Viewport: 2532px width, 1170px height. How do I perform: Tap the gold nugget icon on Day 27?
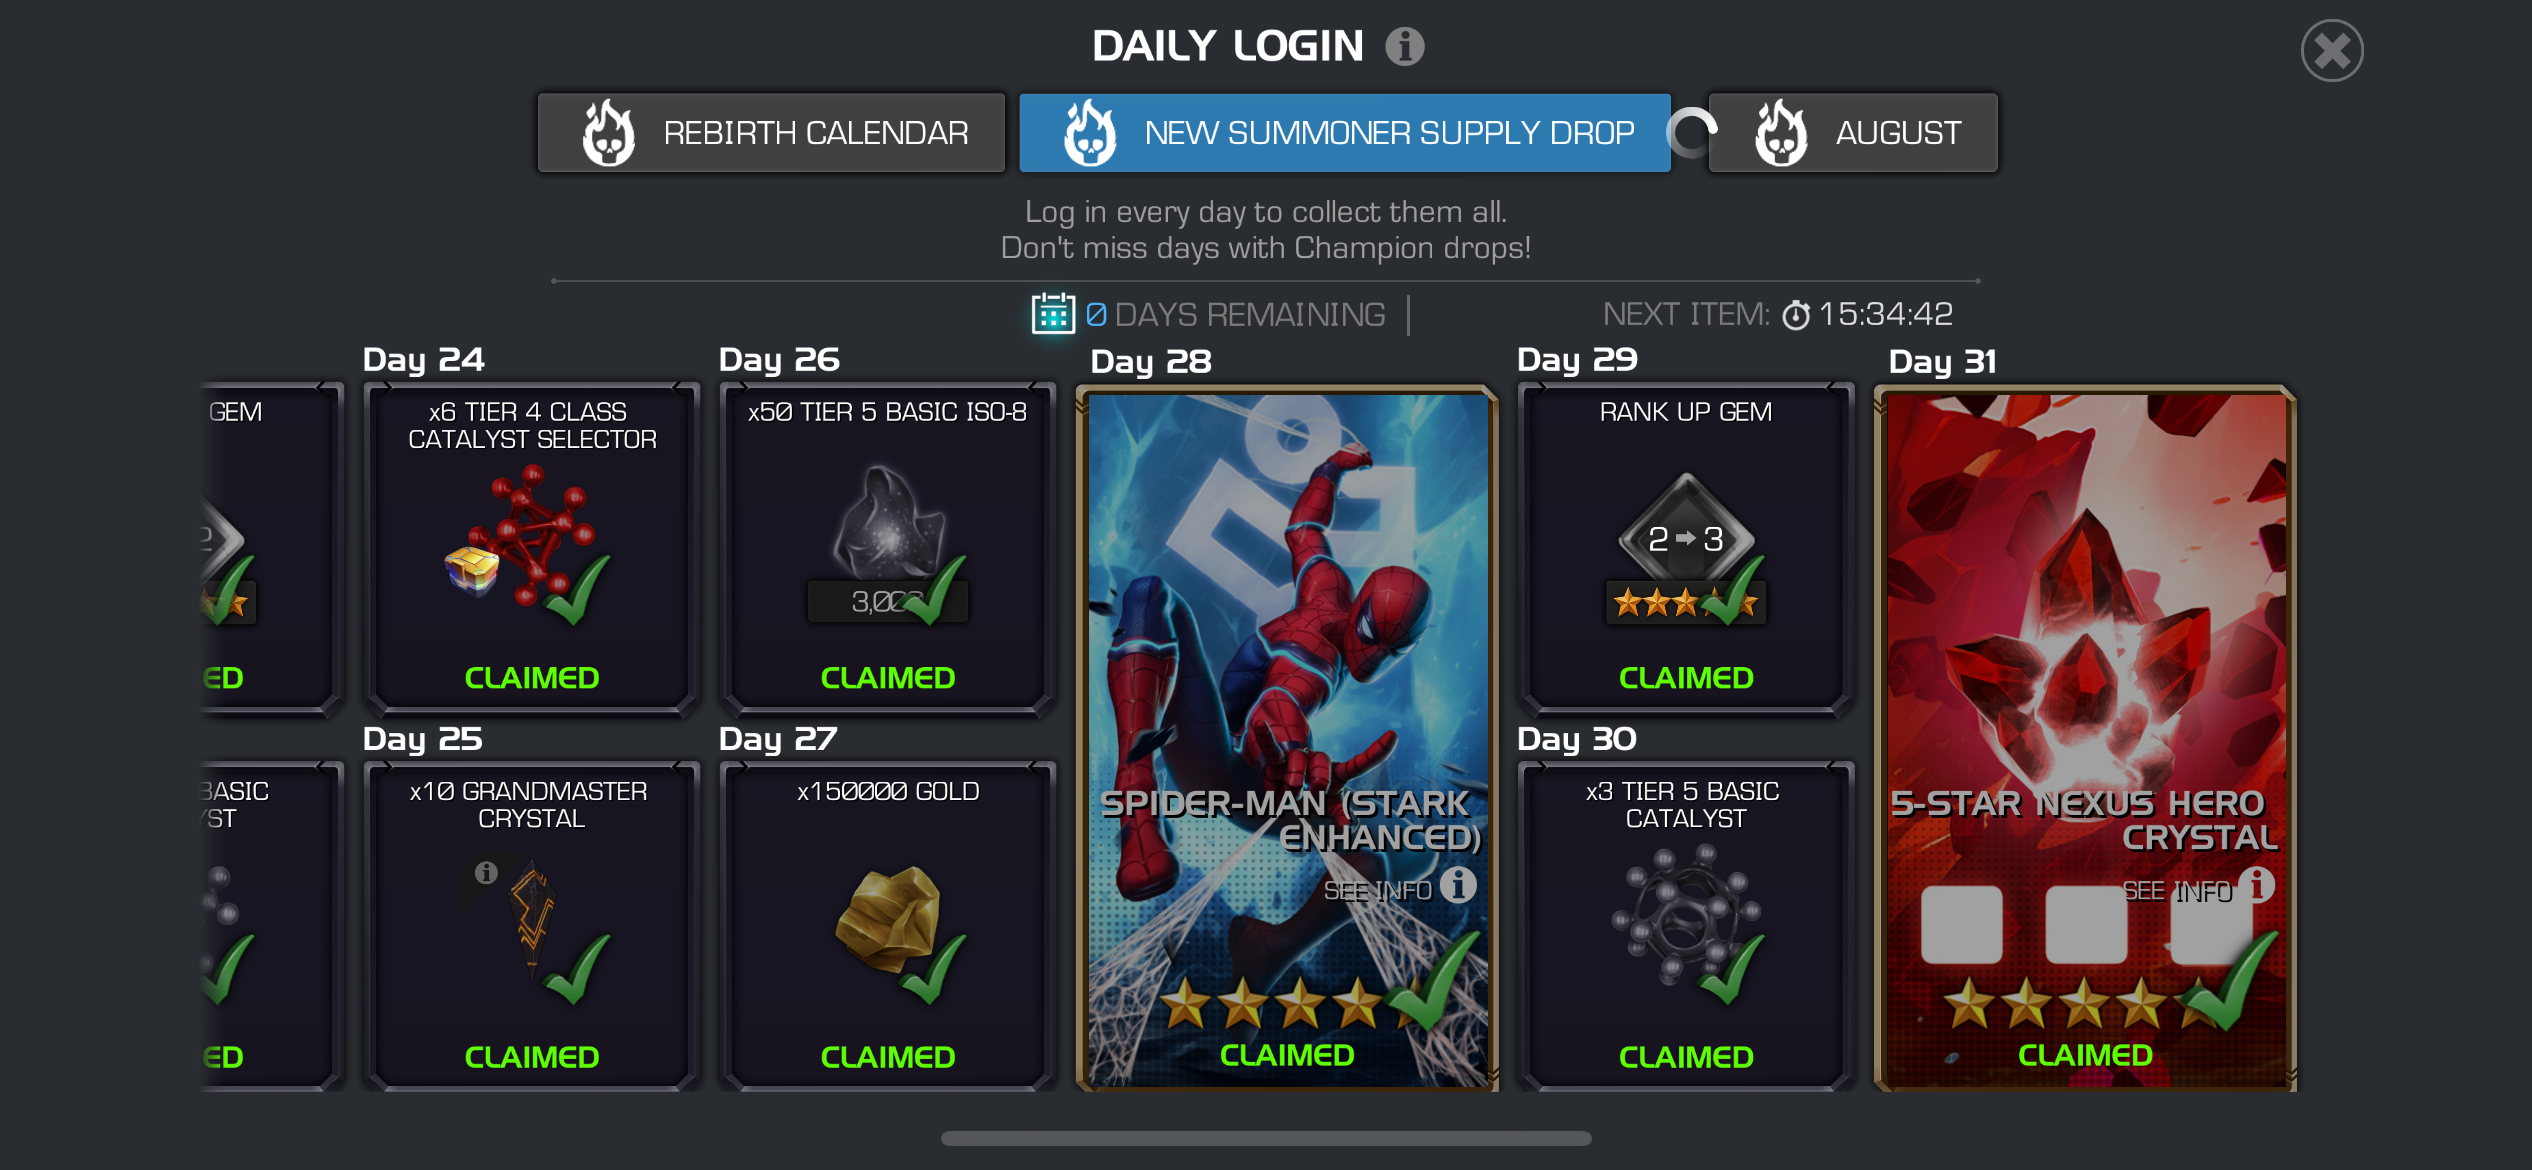point(888,918)
